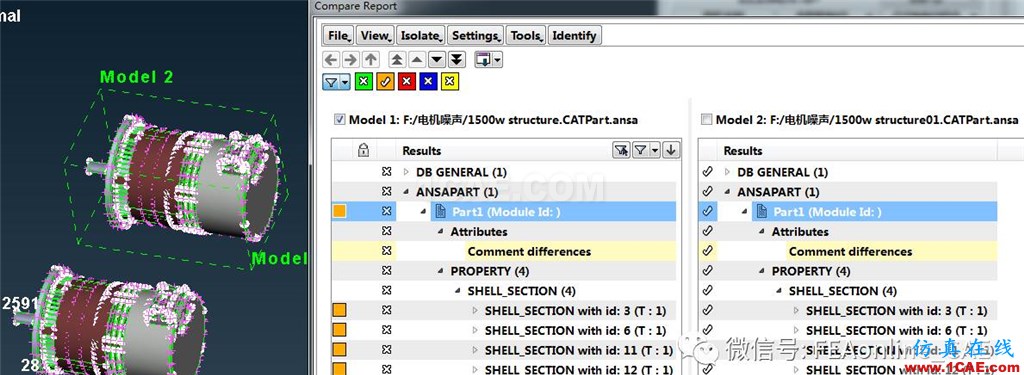Open the blue funnel filter dropdown
The width and height of the screenshot is (1024, 375).
(337, 82)
